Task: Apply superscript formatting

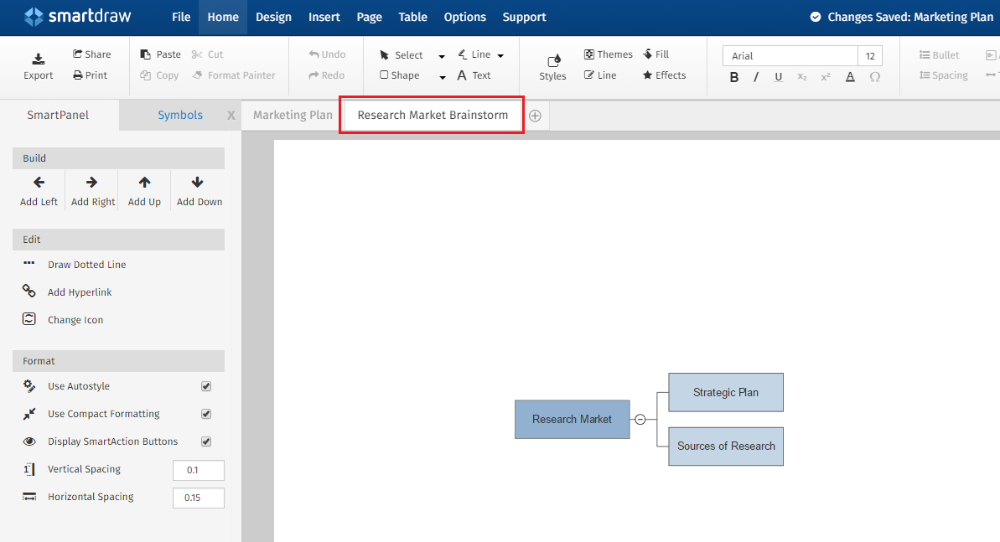Action: click(x=825, y=77)
